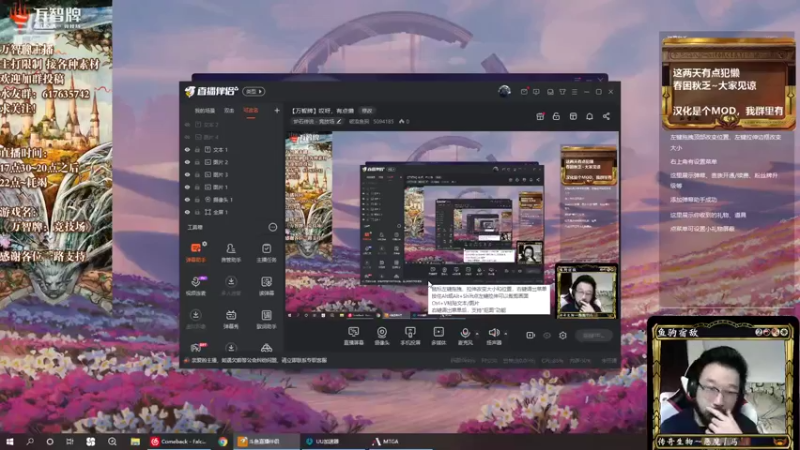Toggle preview eye icon in bottom bar
This screenshot has width=800, height=450.
547,335
